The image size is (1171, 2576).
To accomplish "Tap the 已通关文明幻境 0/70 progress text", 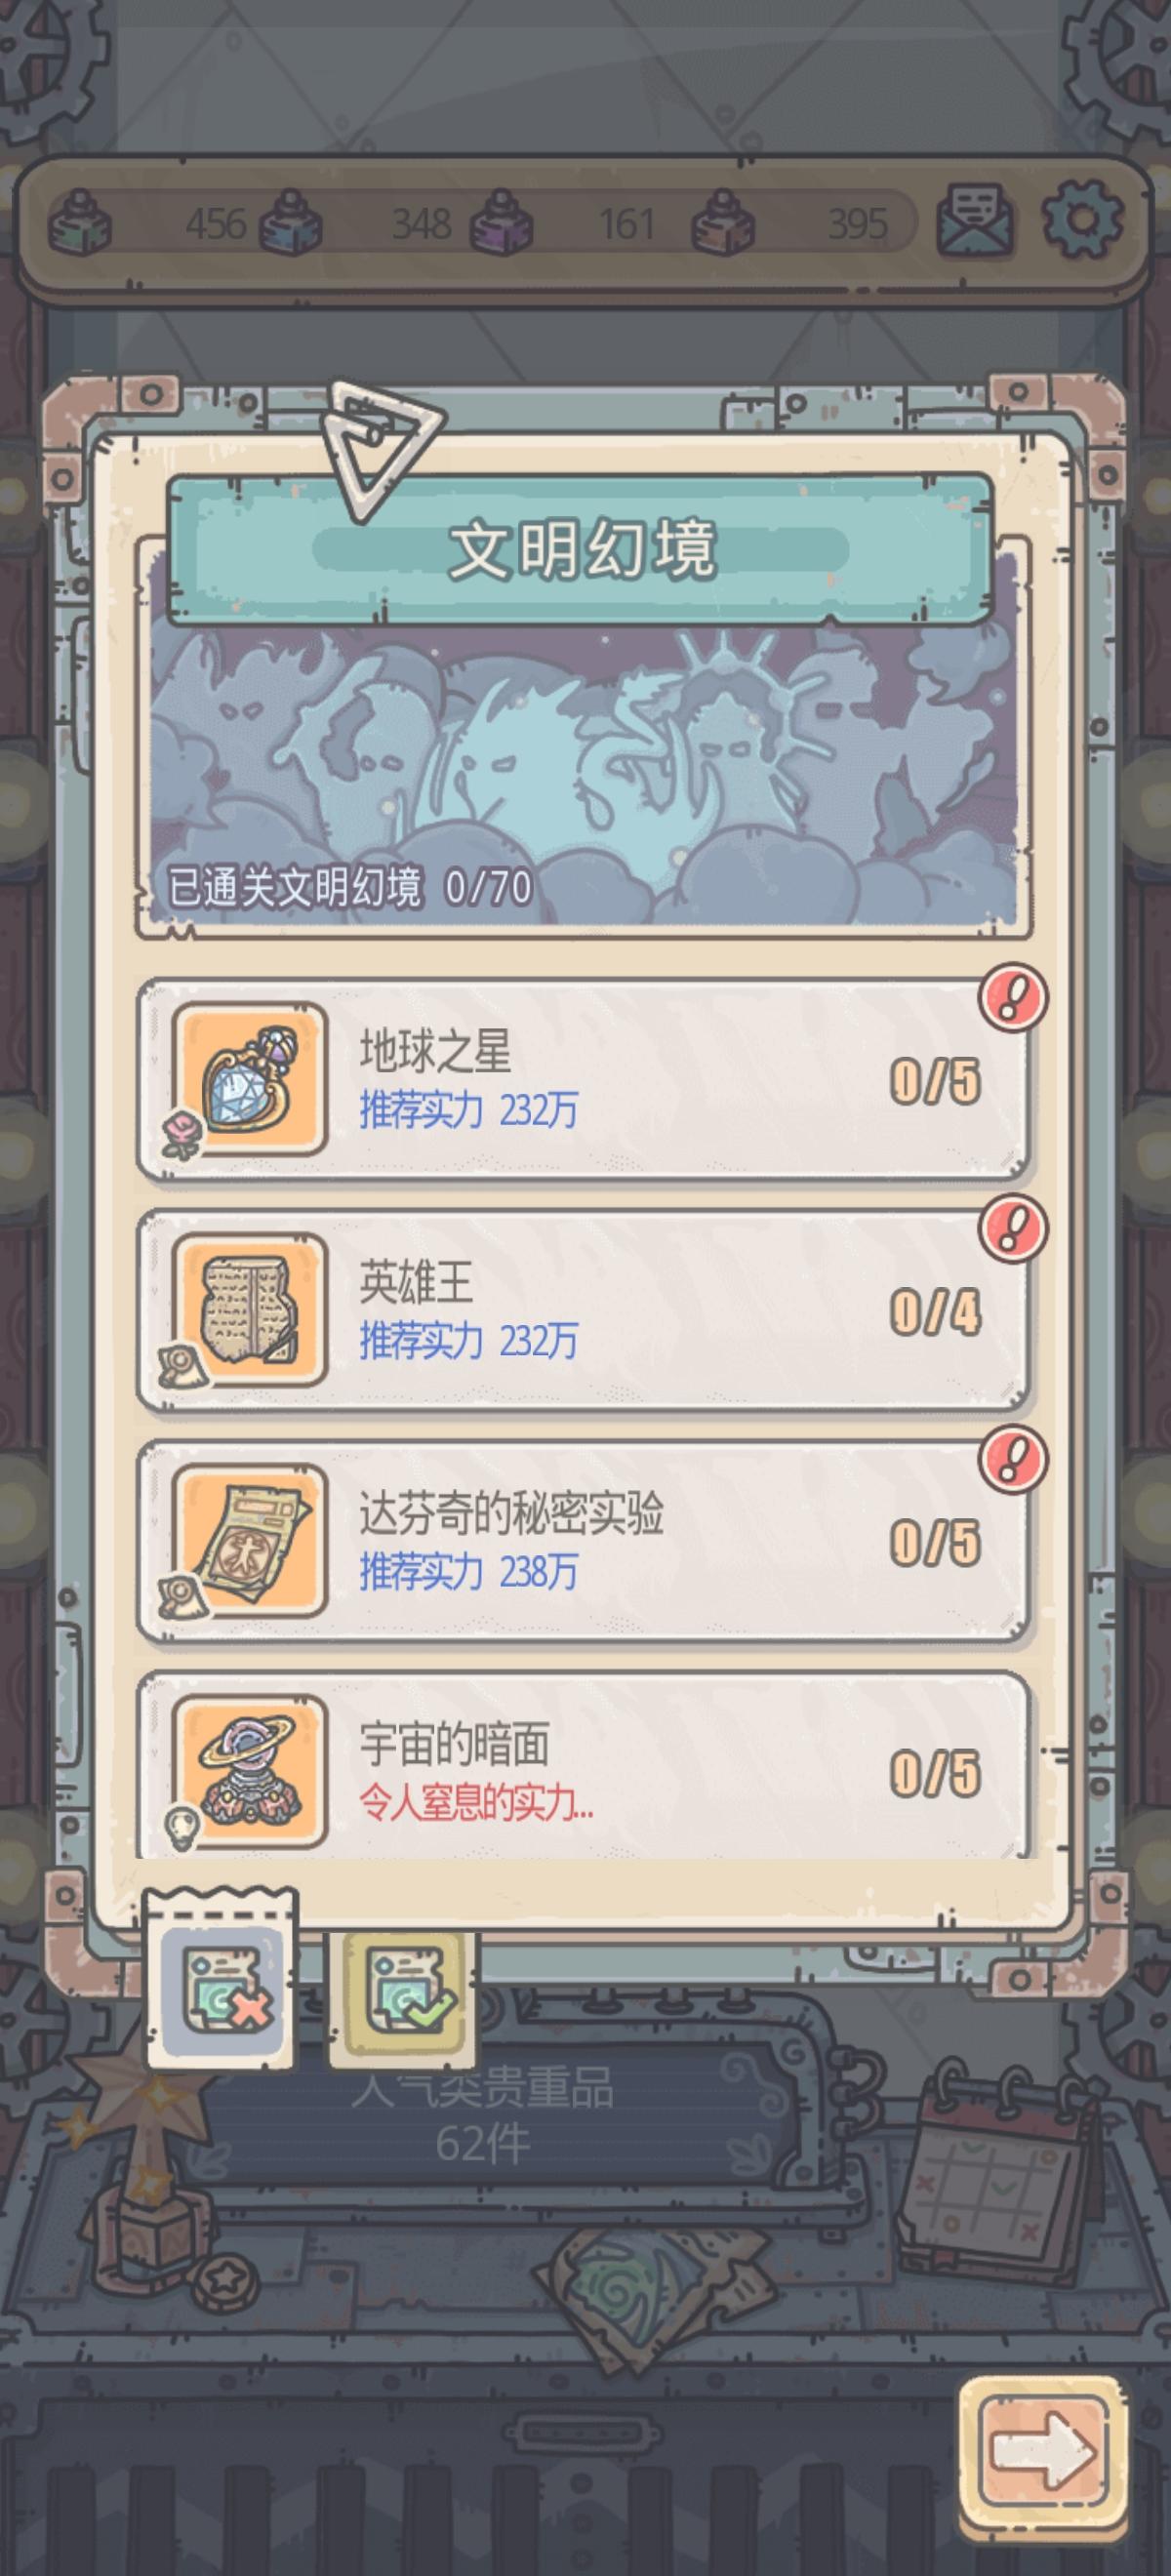I will coord(349,887).
